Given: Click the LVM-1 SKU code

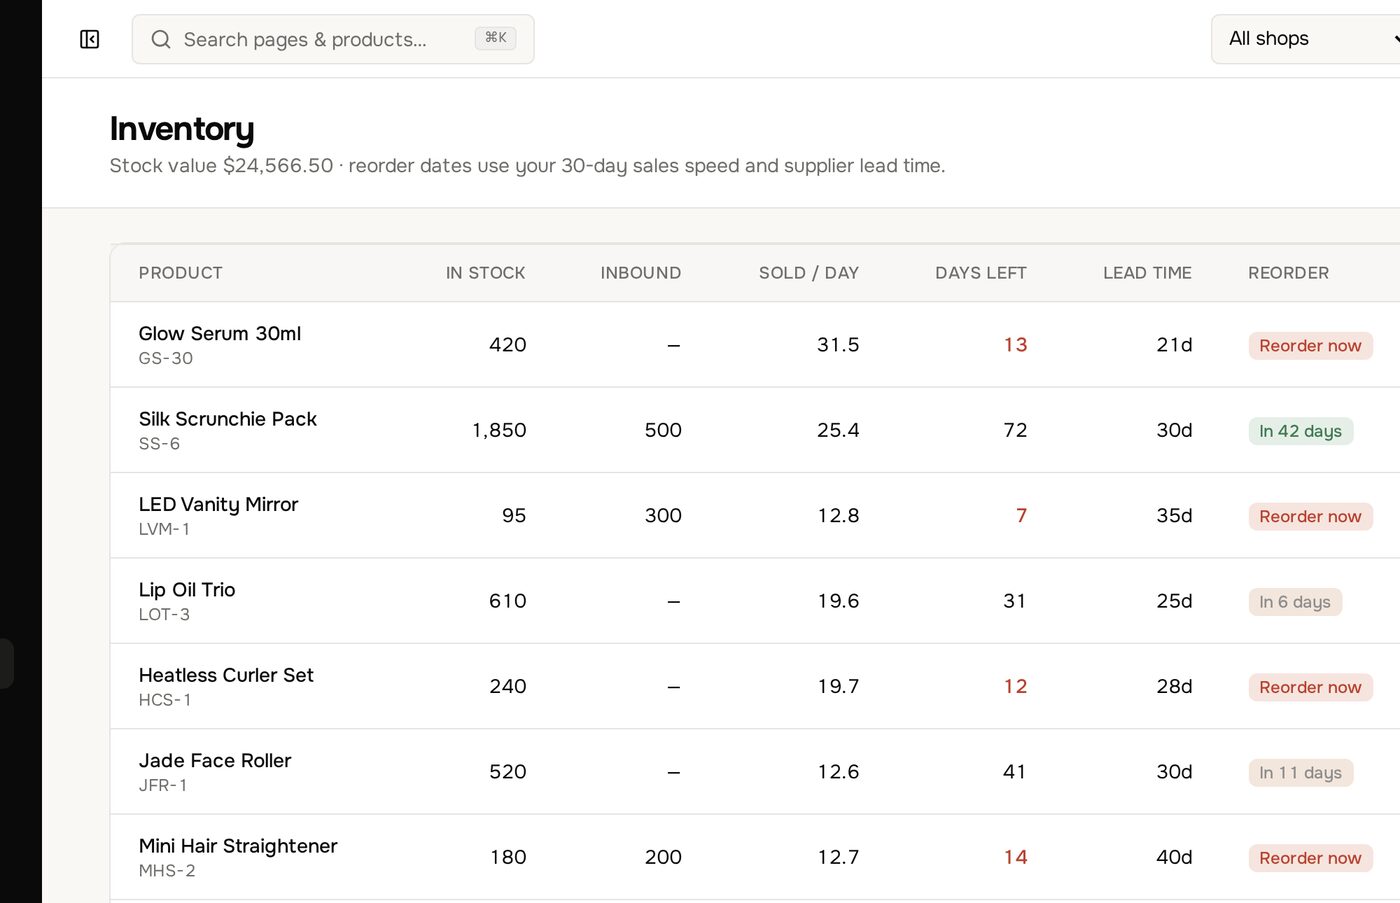Looking at the screenshot, I should tap(164, 529).
